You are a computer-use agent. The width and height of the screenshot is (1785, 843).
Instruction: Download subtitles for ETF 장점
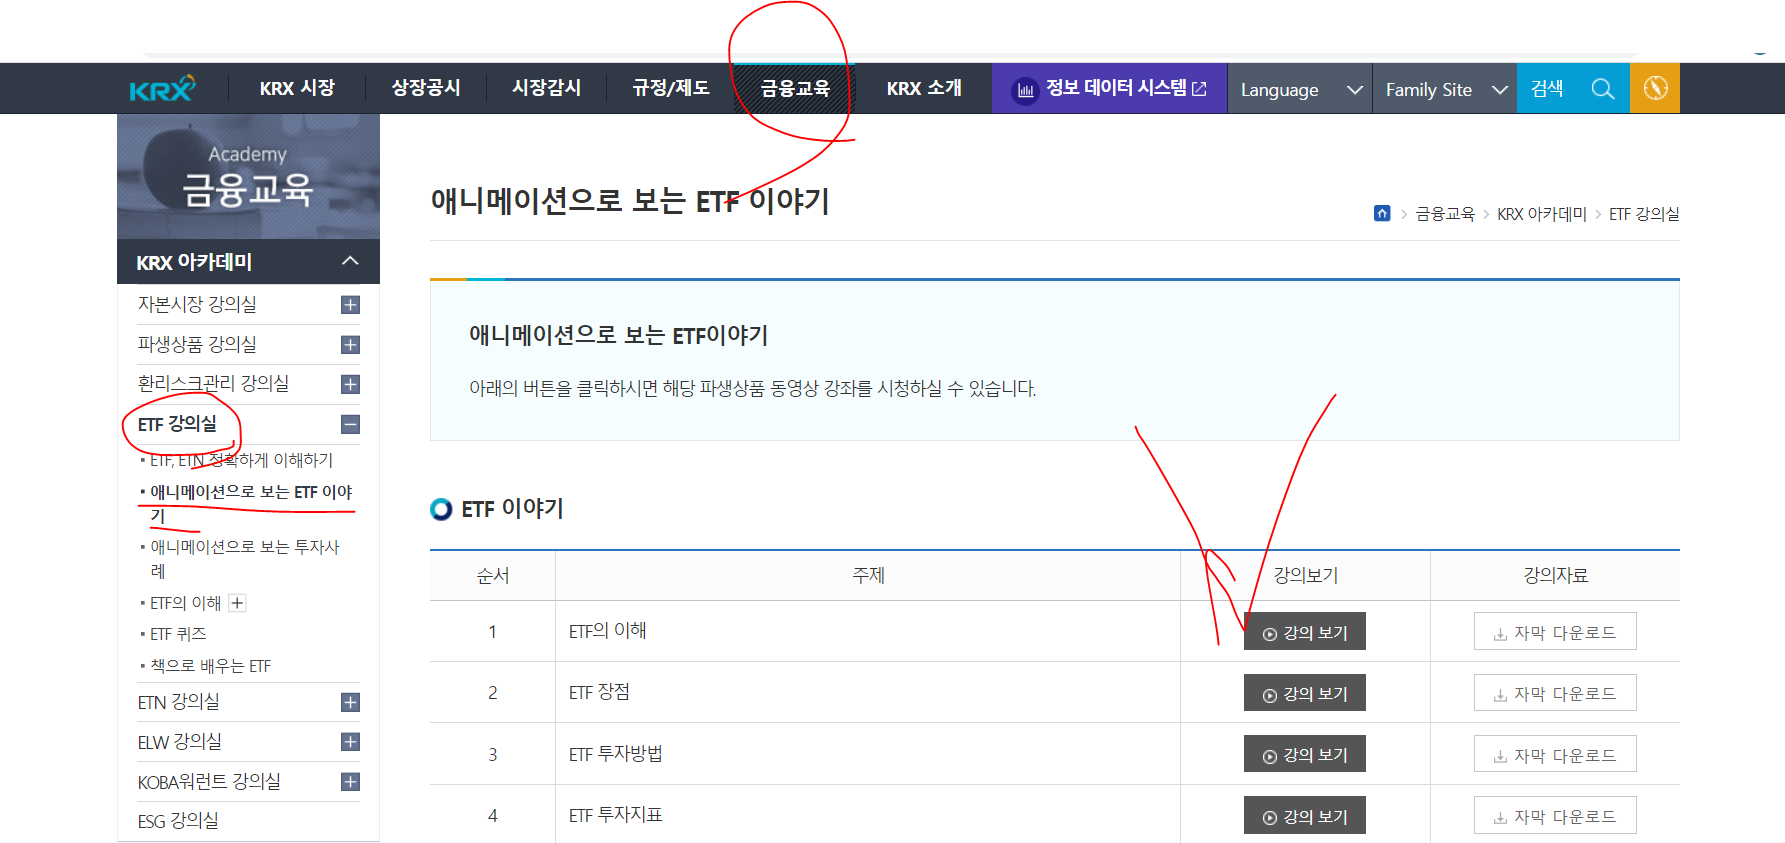[x=1555, y=693]
